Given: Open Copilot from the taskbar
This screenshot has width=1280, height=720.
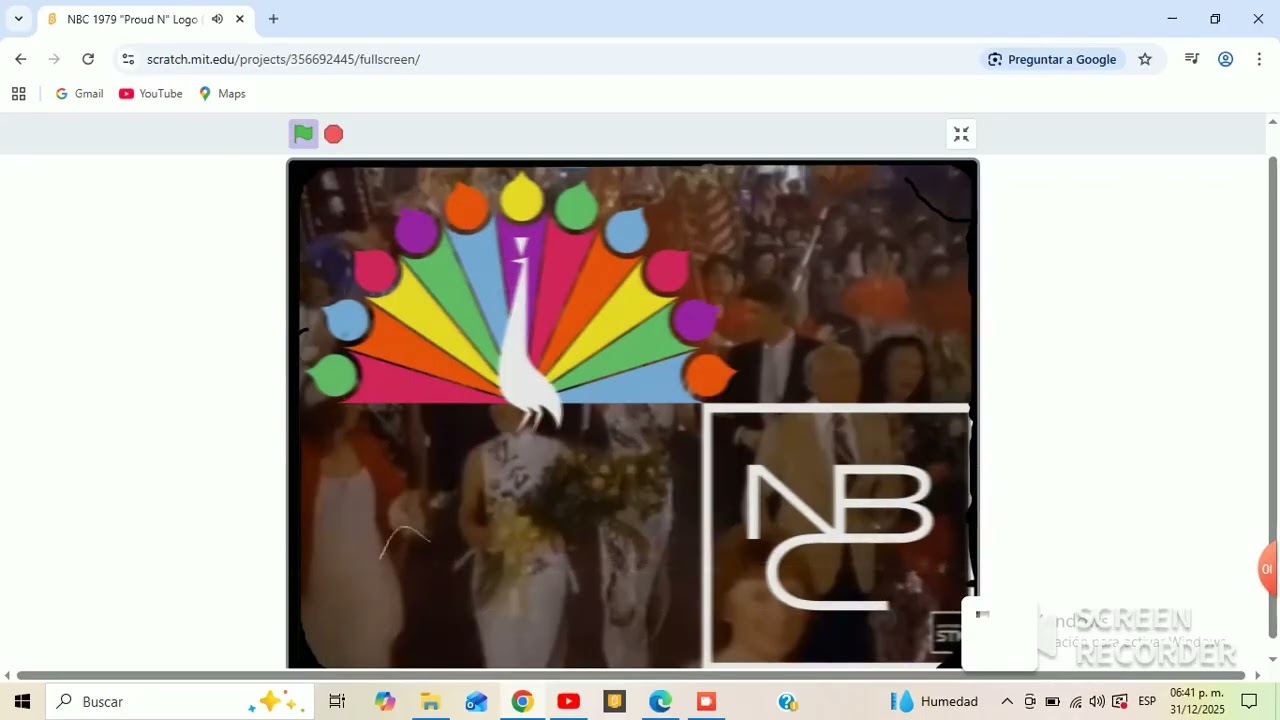Looking at the screenshot, I should (x=385, y=702).
